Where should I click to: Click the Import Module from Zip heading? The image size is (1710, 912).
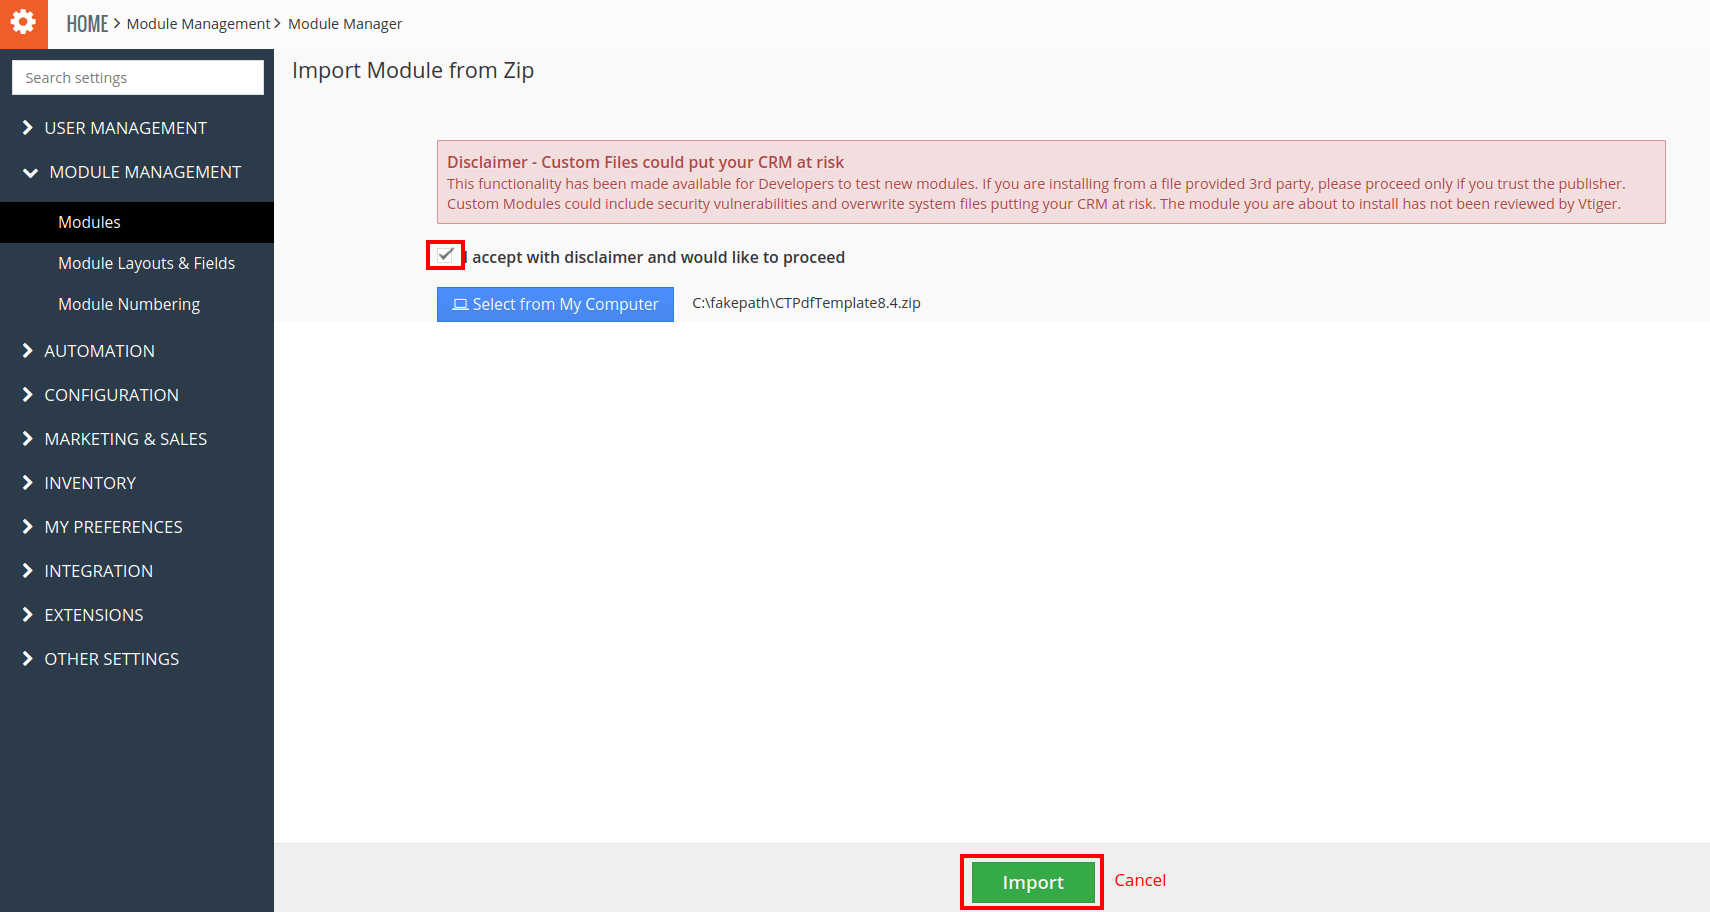tap(413, 71)
